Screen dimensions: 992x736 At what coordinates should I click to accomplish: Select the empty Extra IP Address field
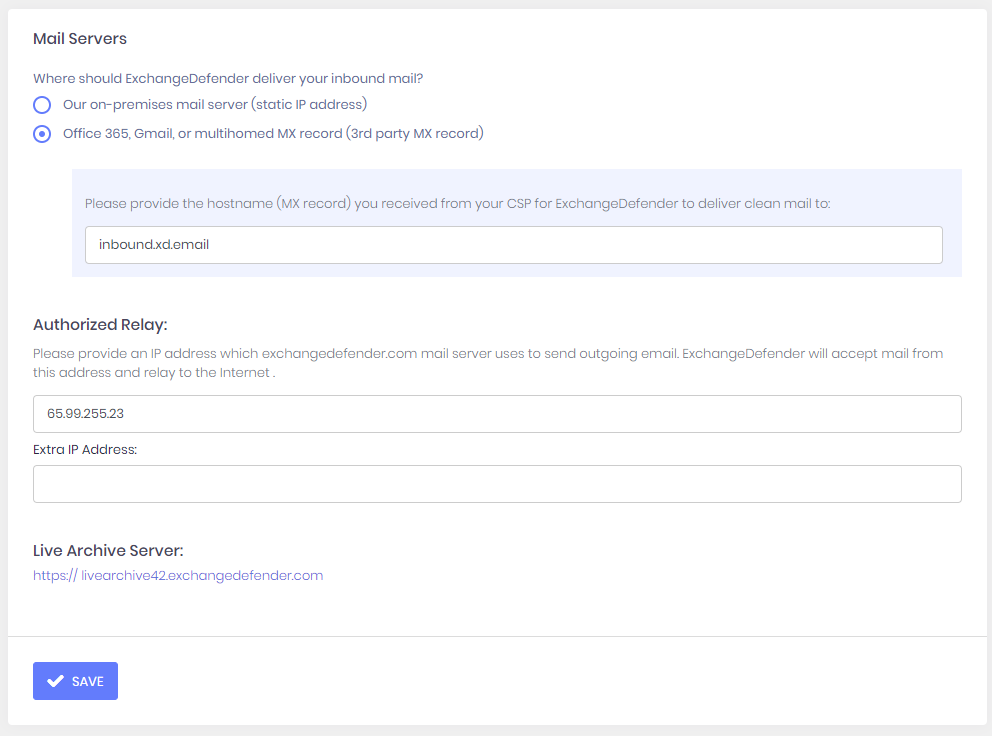click(x=497, y=483)
